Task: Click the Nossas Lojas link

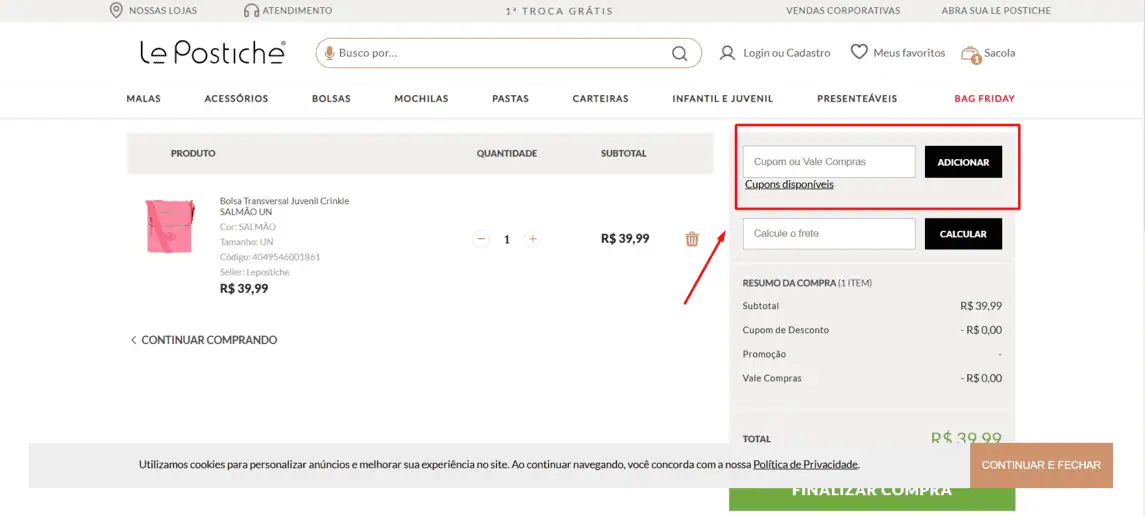Action: pos(163,11)
